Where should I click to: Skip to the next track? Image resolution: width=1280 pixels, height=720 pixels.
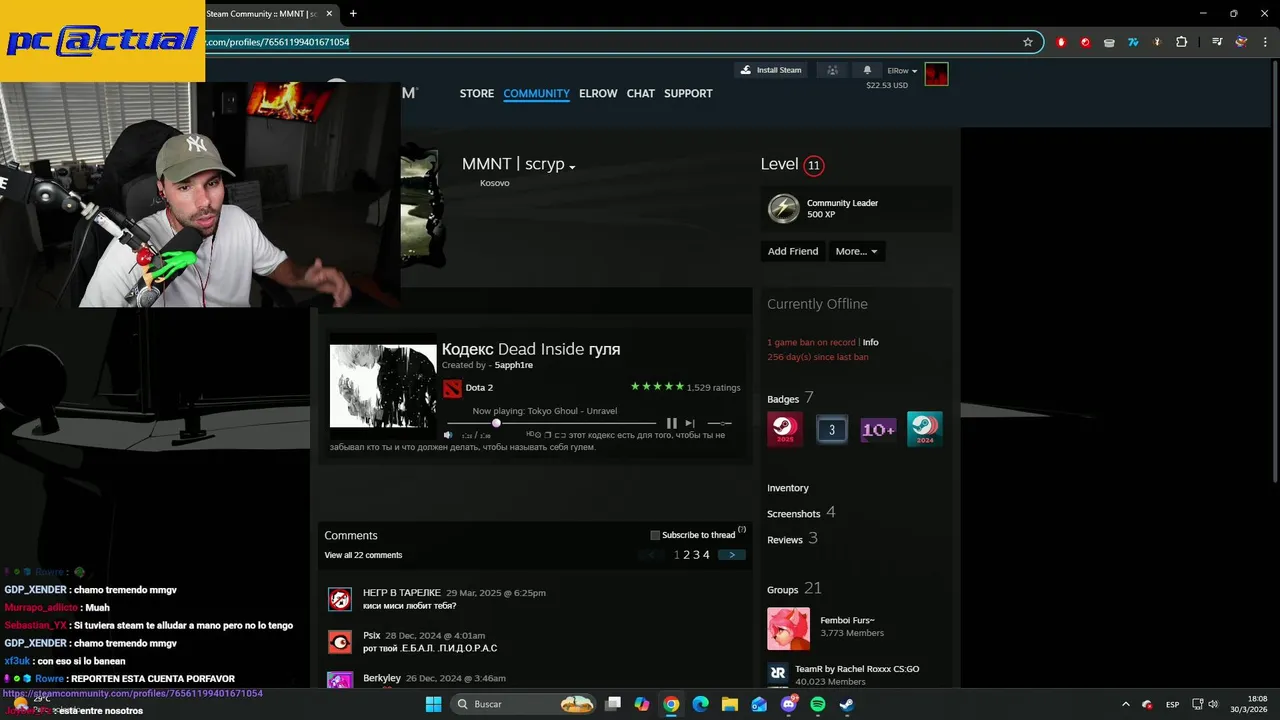pyautogui.click(x=690, y=423)
